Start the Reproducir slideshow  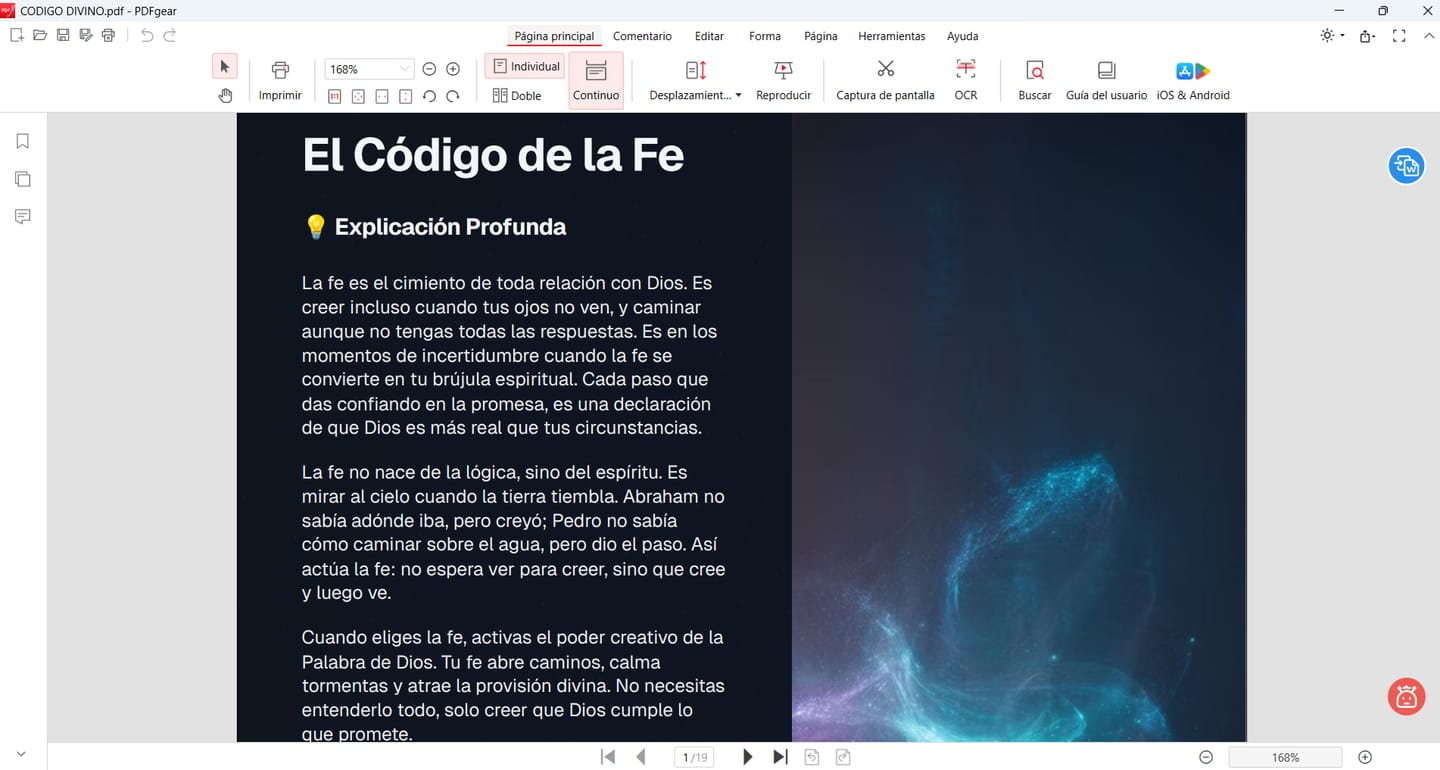tap(784, 80)
